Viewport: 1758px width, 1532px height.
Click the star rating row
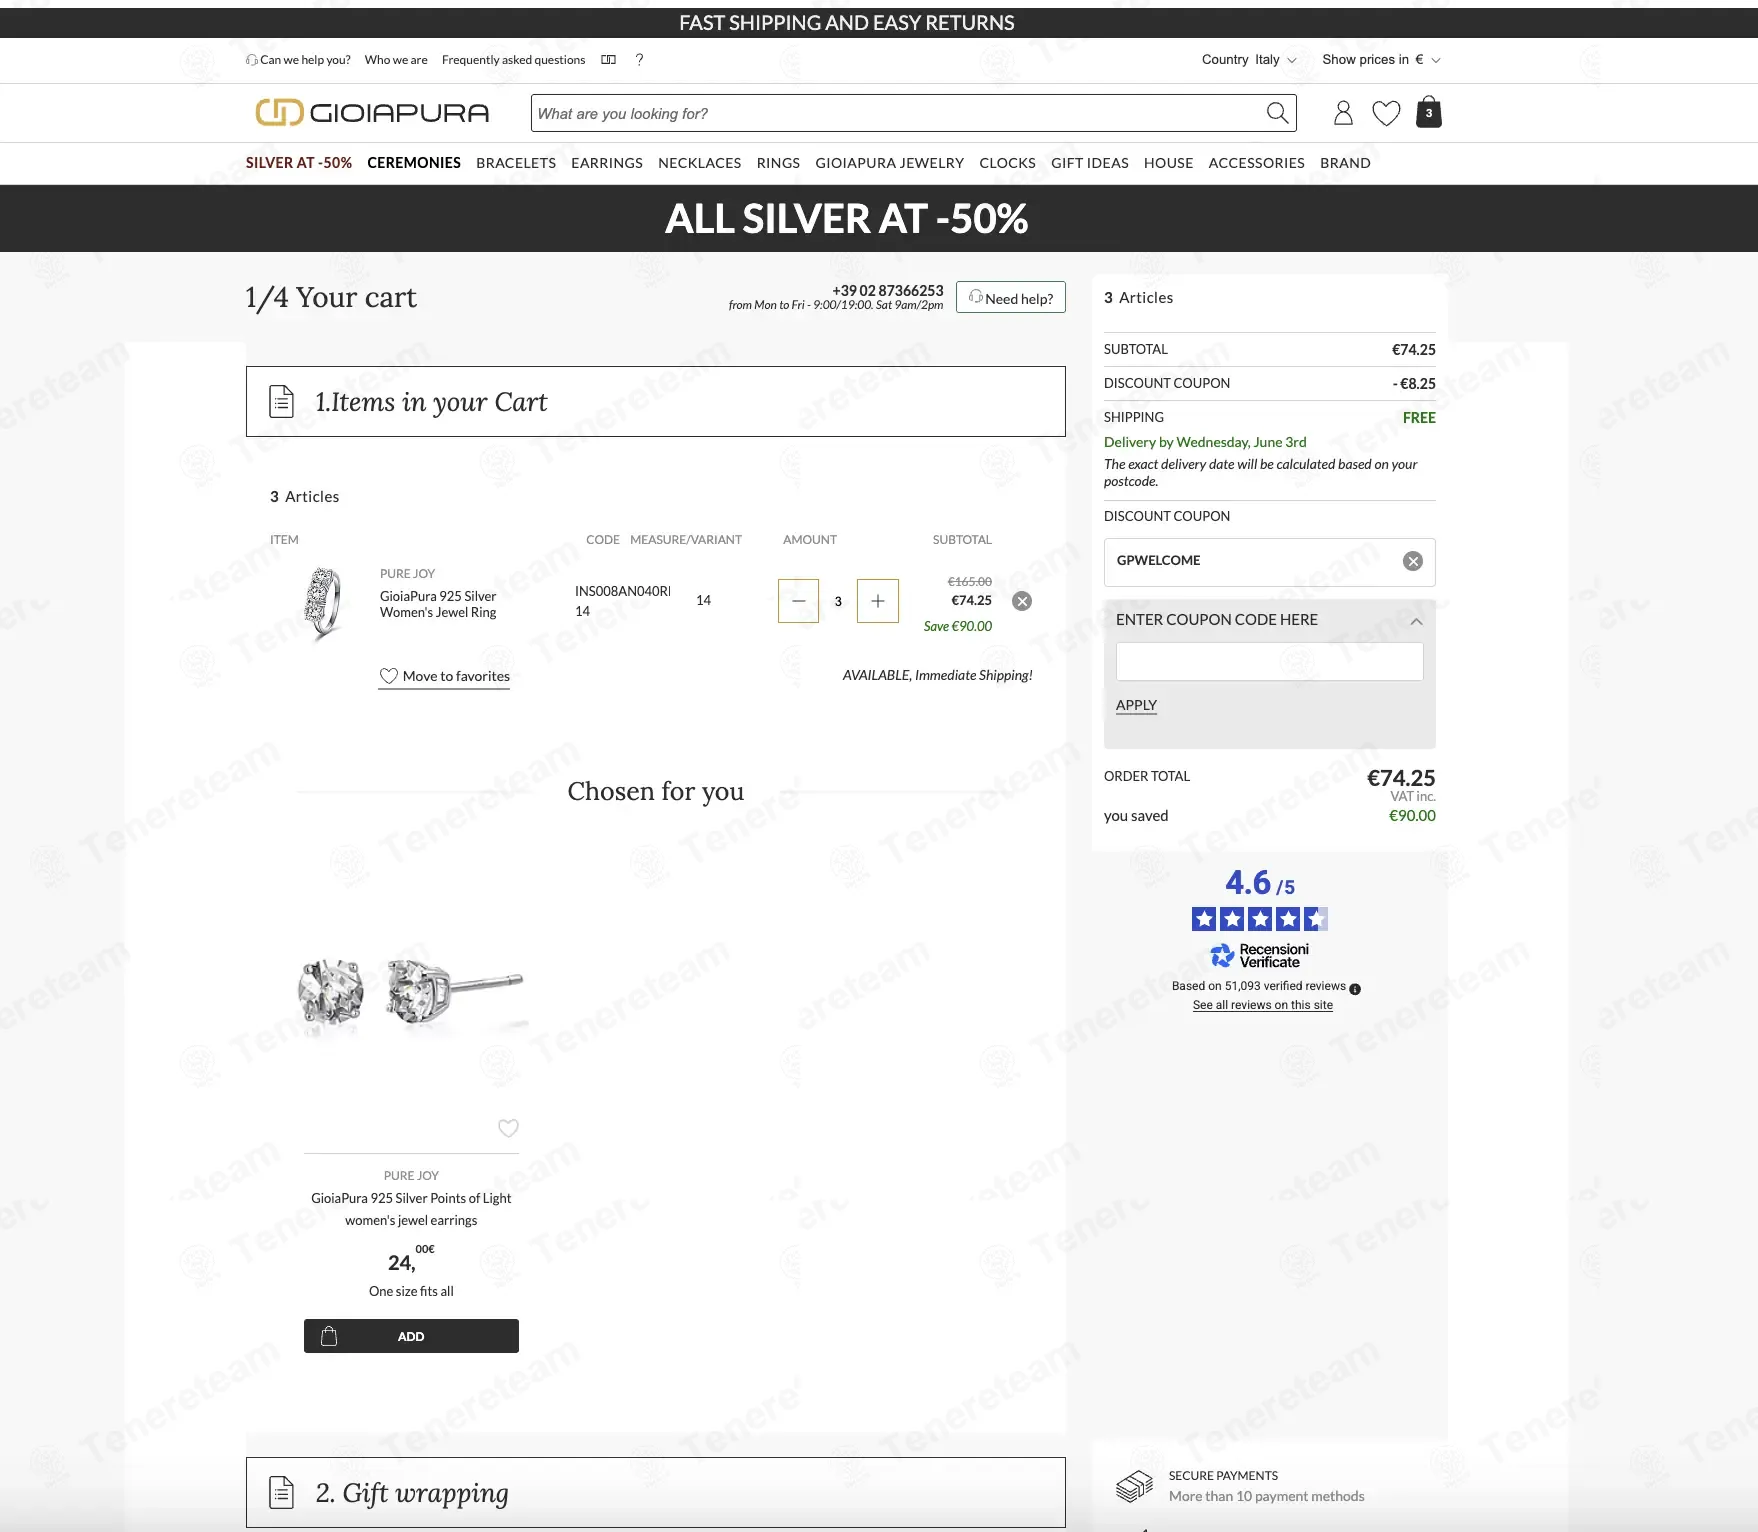[1260, 919]
